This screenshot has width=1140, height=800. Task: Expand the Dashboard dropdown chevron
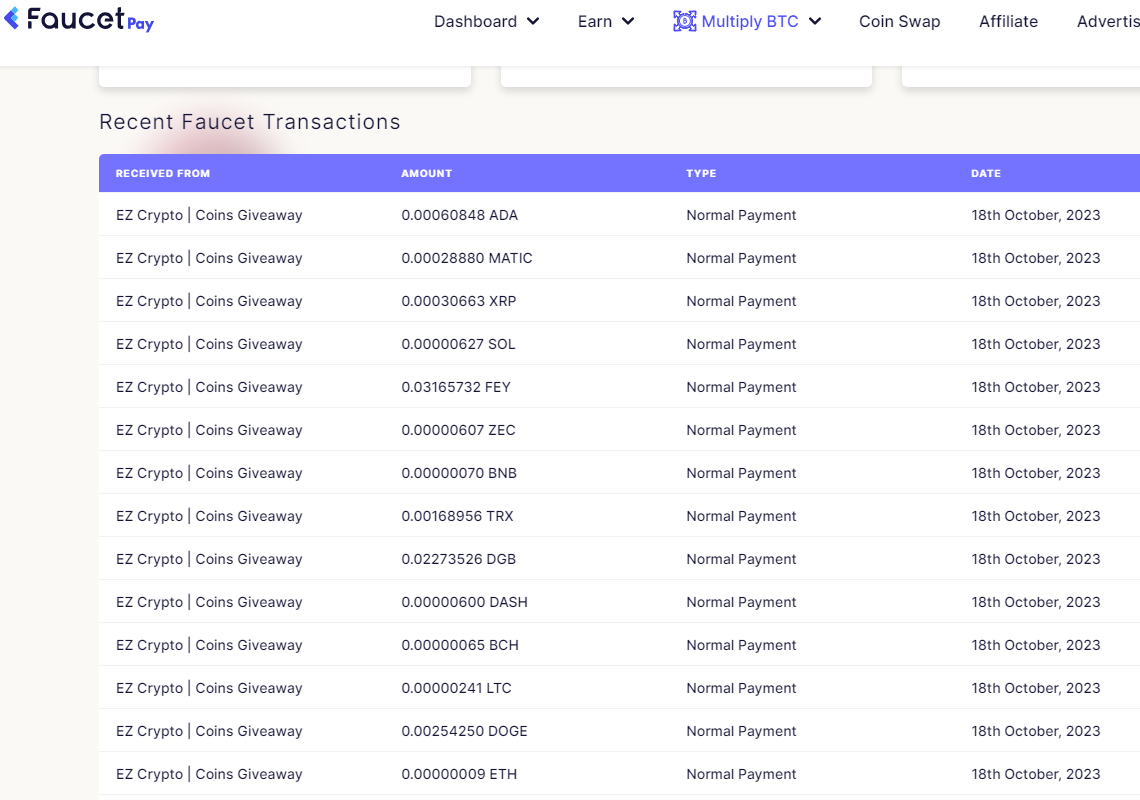point(533,22)
